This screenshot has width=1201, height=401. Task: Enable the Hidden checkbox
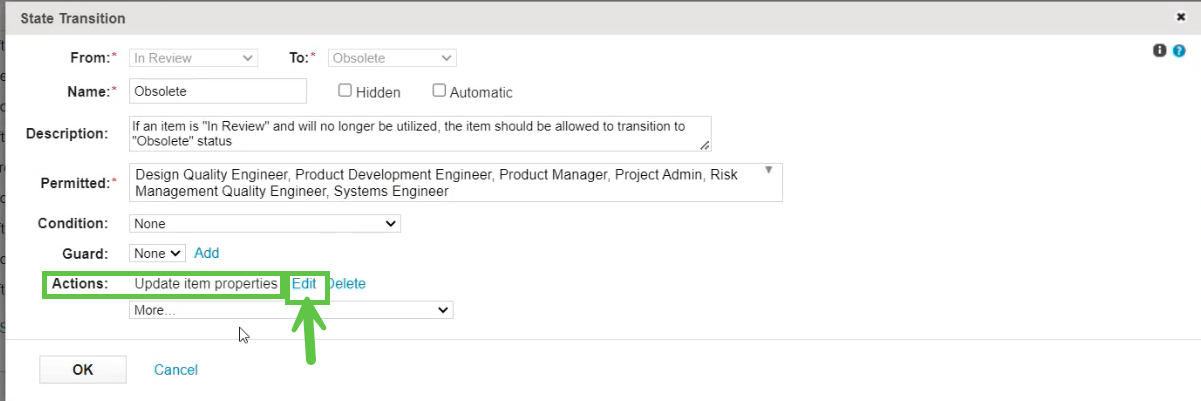click(x=345, y=91)
